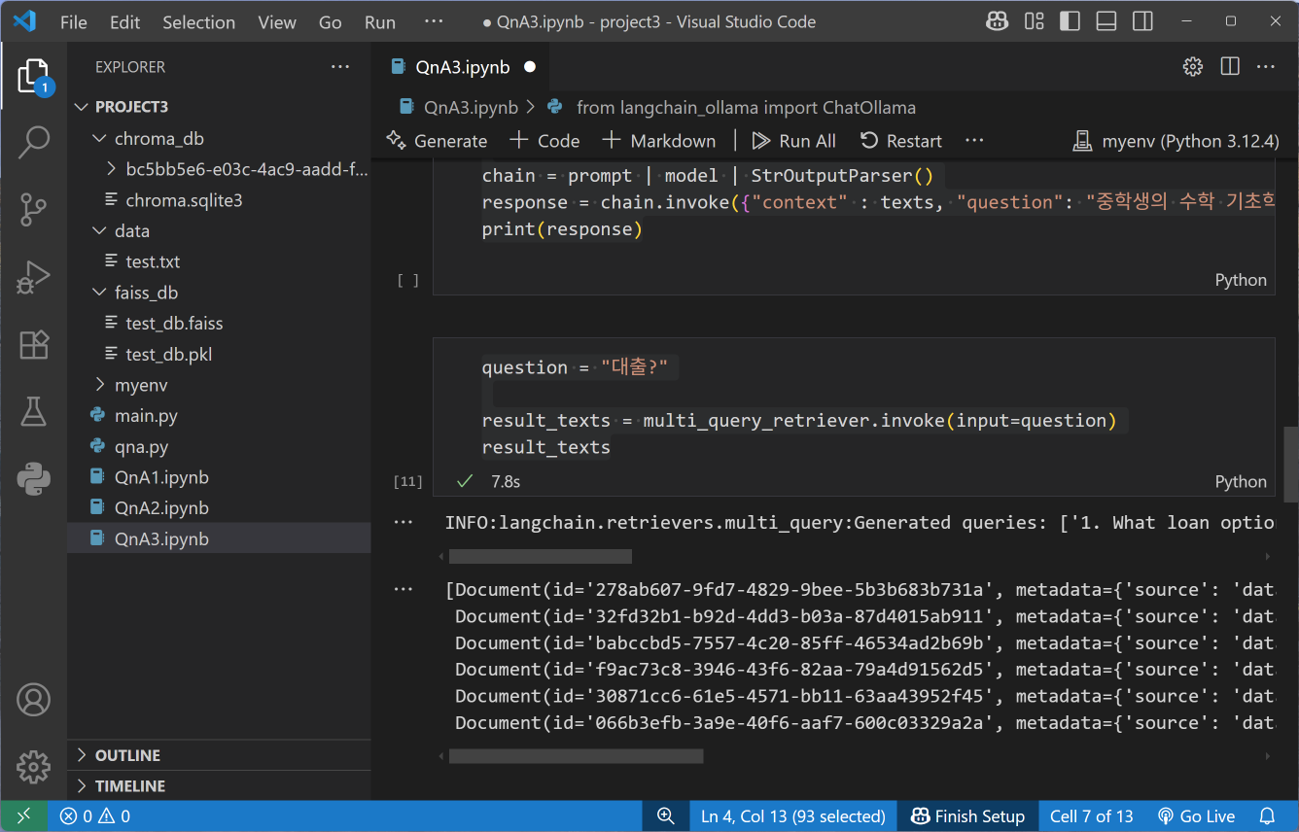1299x832 pixels.
Task: Toggle the secondary side bar visibility
Action: [x=1143, y=21]
